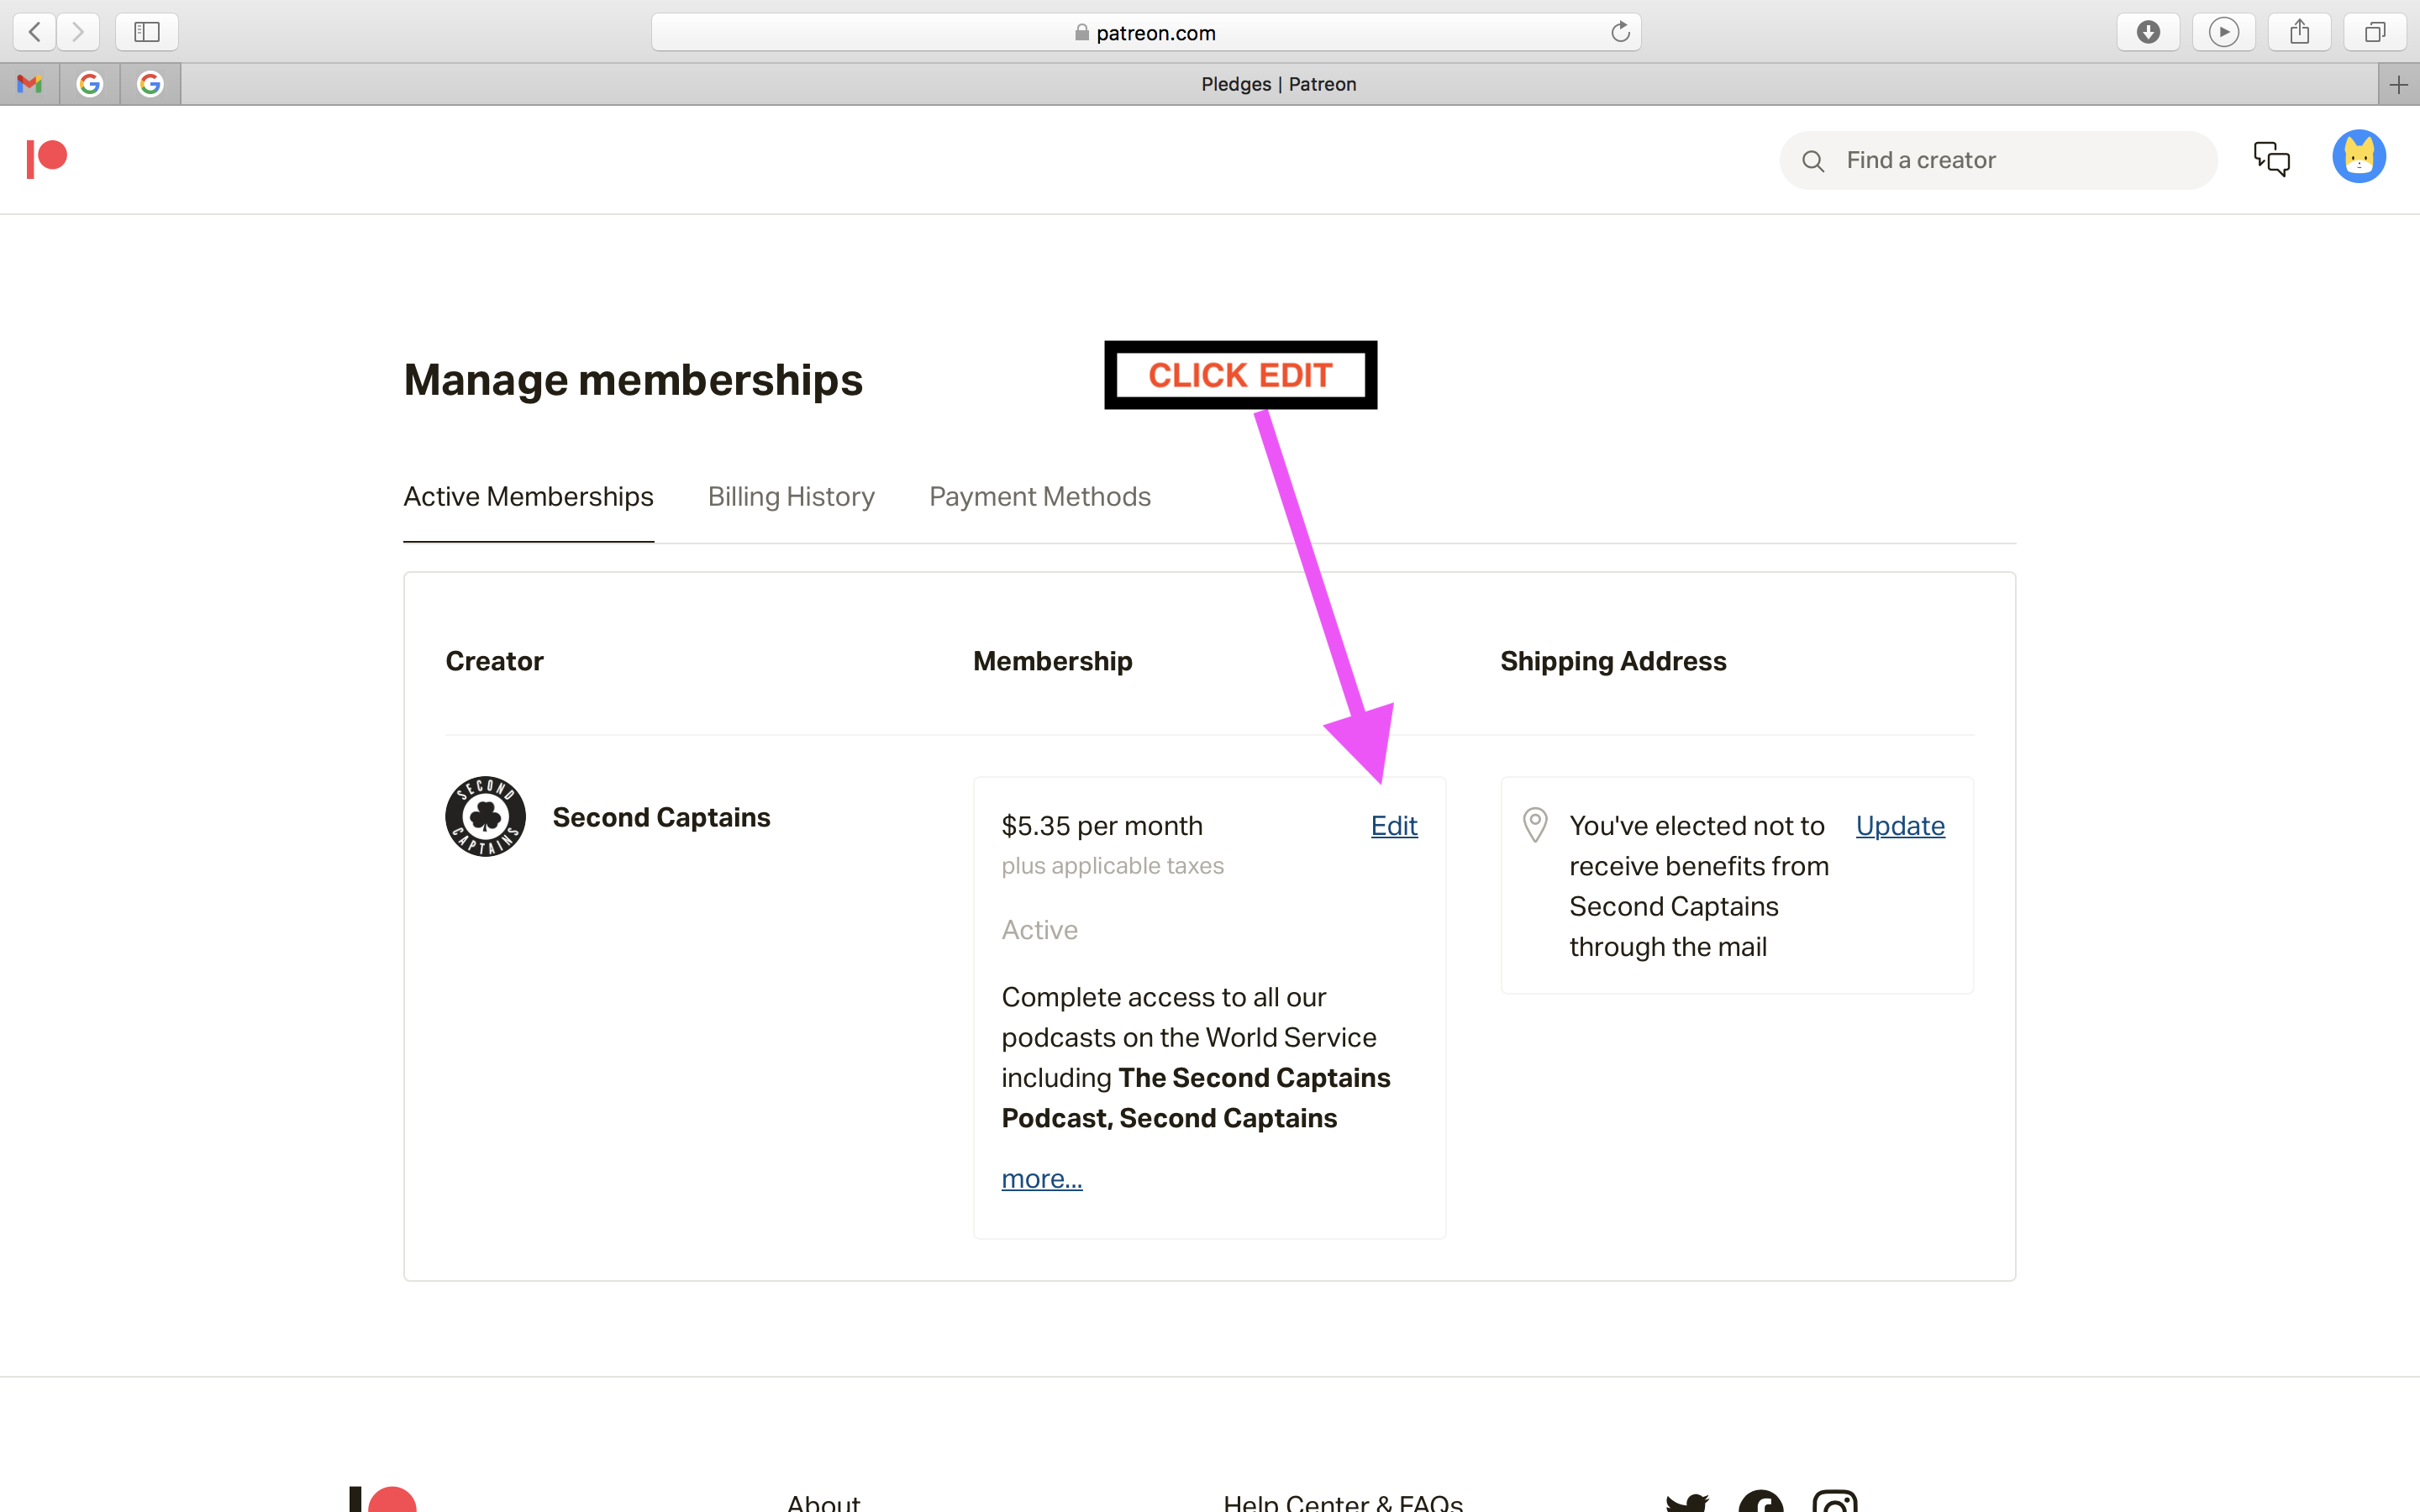Click the Patreon logo in header
This screenshot has width=2420, height=1512.
tap(46, 159)
